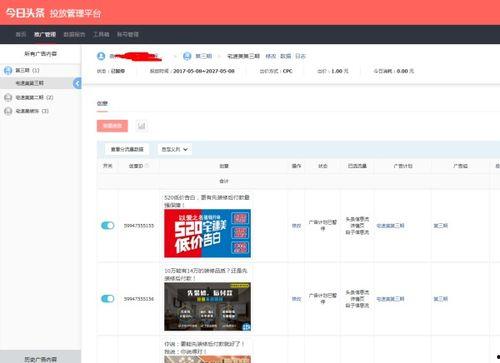This screenshot has width=500, height=363.
Task: Click the date range 2017-05-08~2027-05-08
Action: pyautogui.click(x=204, y=71)
